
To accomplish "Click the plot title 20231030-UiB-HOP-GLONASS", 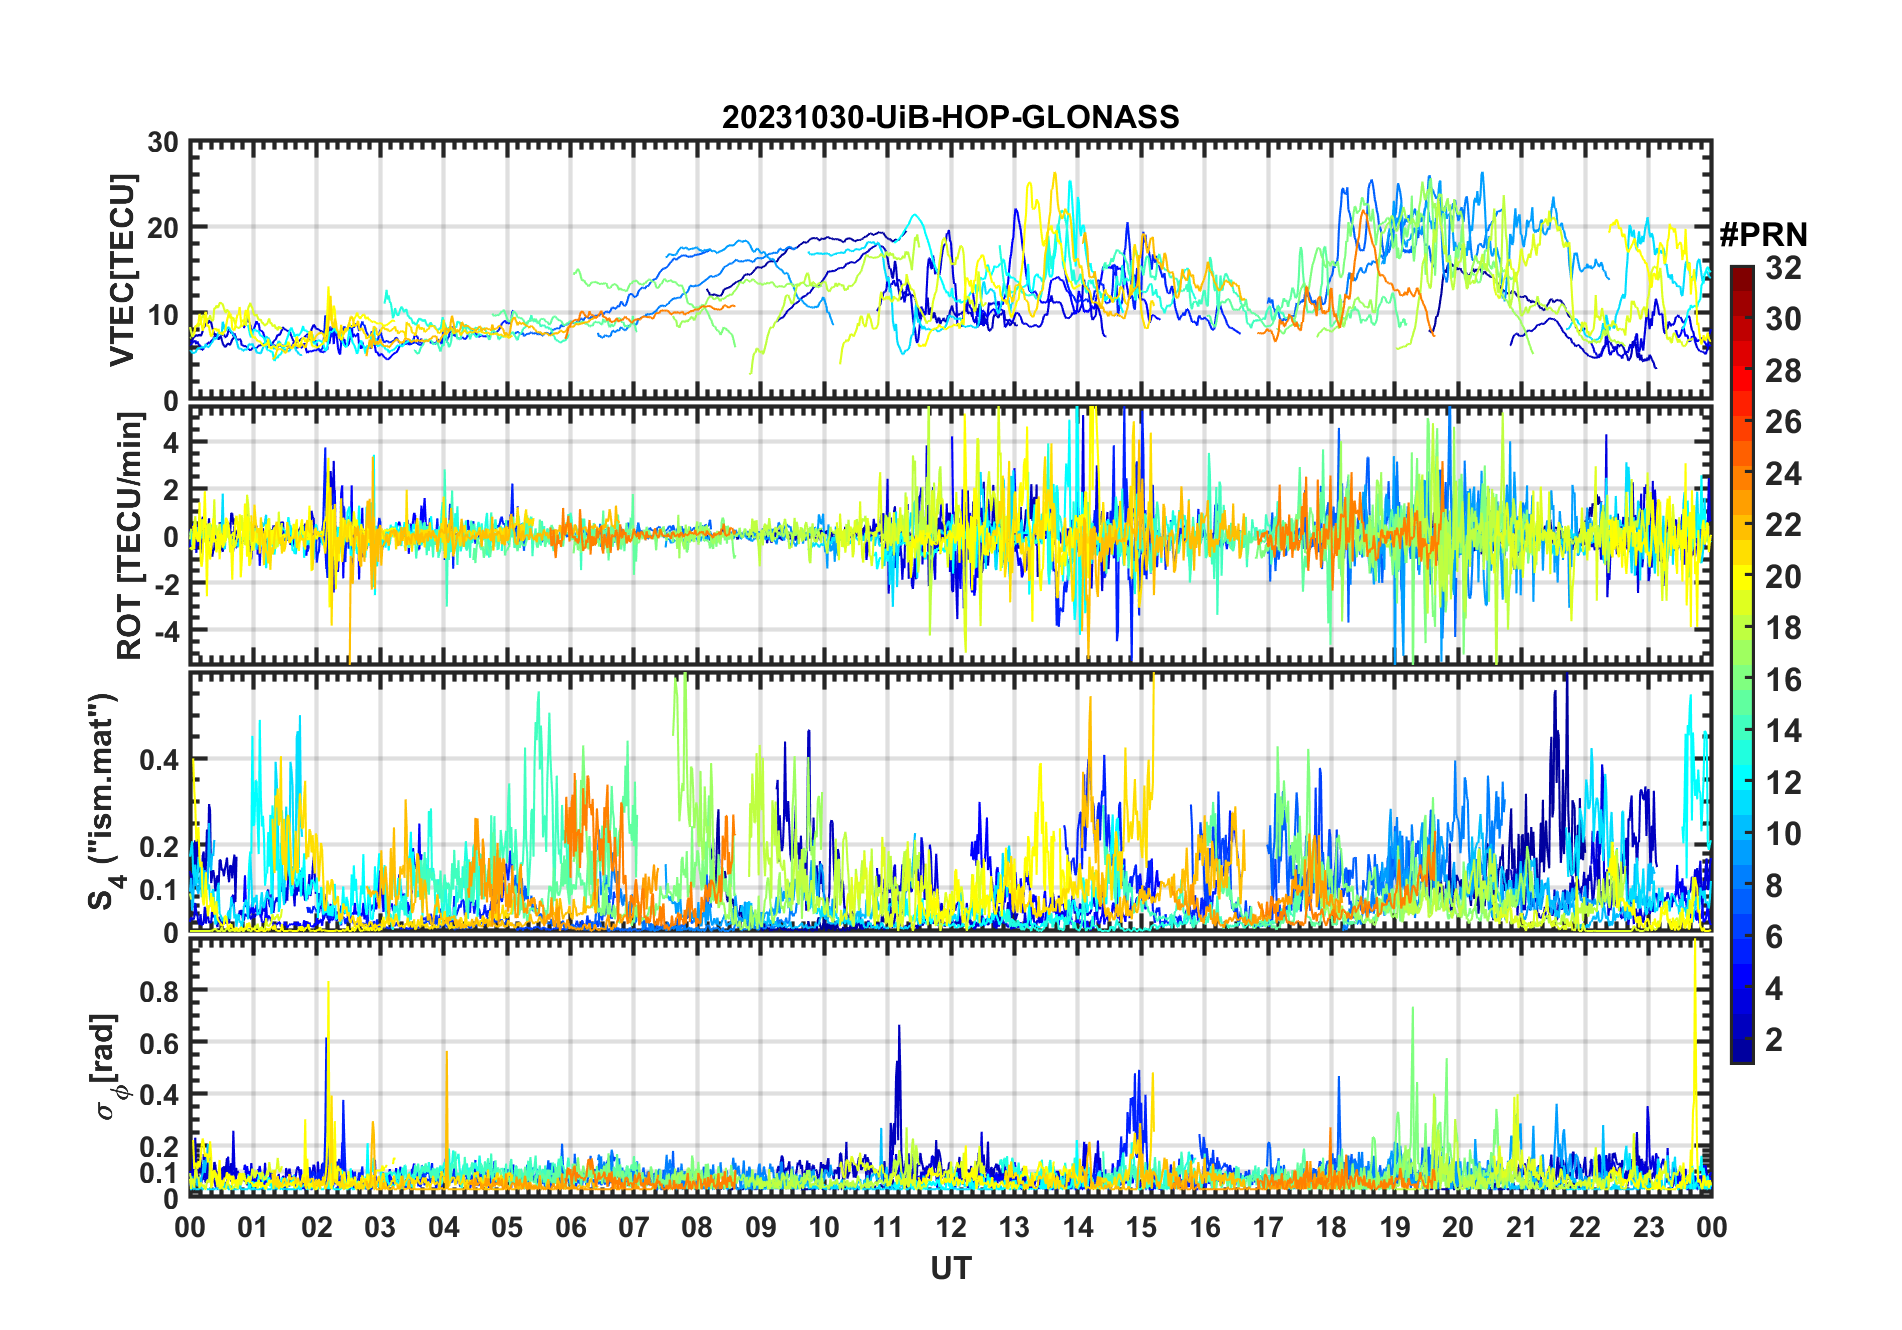I will (950, 117).
